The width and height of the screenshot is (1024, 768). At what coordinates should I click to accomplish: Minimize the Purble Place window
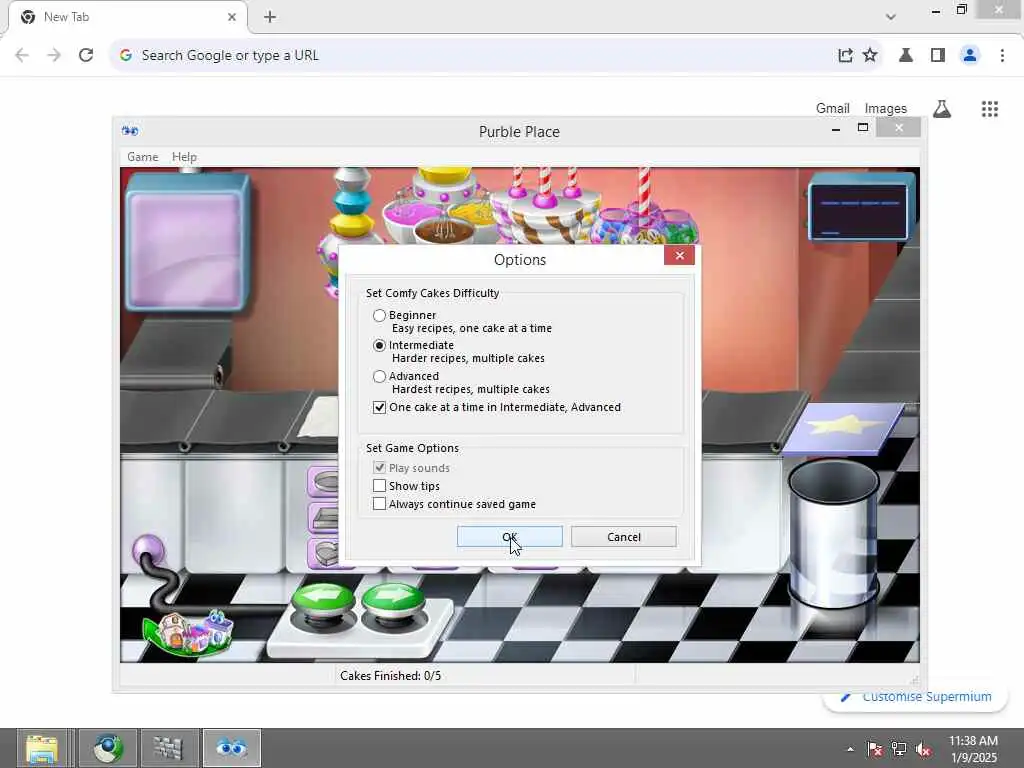click(x=836, y=129)
